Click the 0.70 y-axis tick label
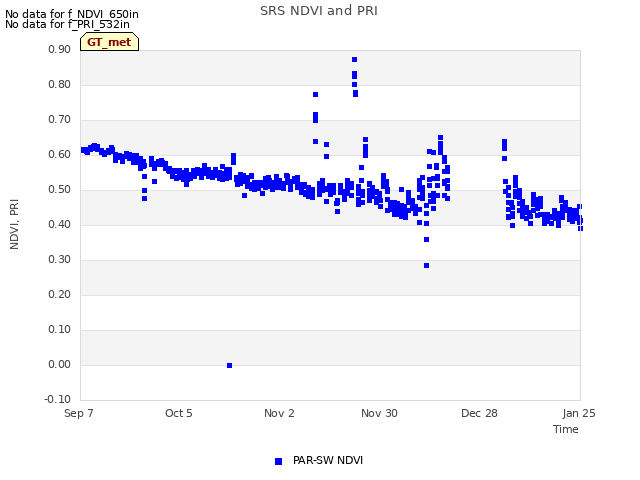Viewport: 640px width, 480px height. tap(60, 120)
